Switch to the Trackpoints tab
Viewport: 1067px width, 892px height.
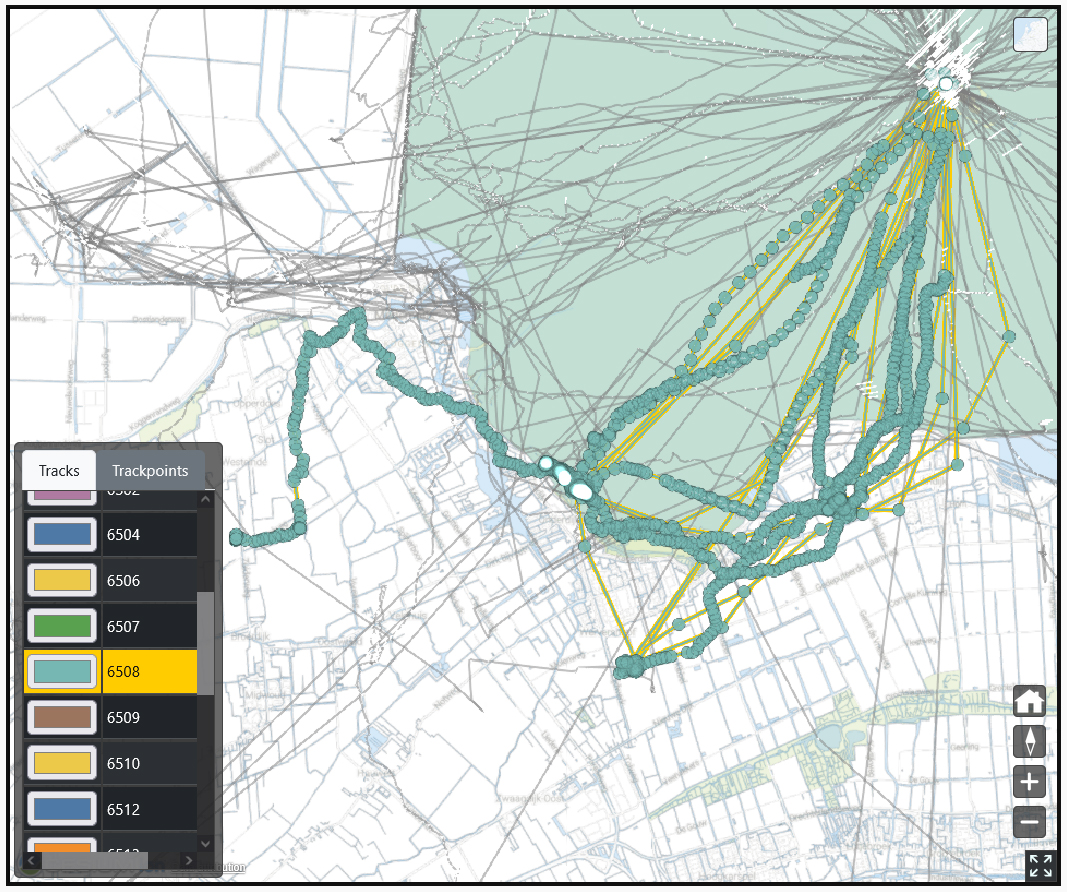[150, 470]
